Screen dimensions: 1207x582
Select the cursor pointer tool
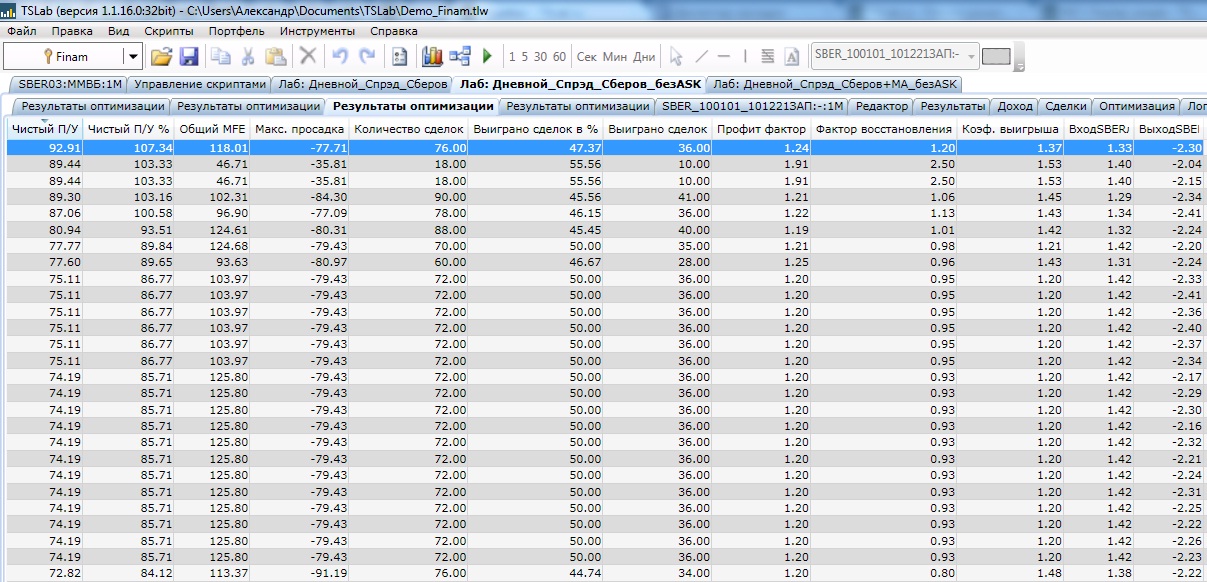point(676,57)
